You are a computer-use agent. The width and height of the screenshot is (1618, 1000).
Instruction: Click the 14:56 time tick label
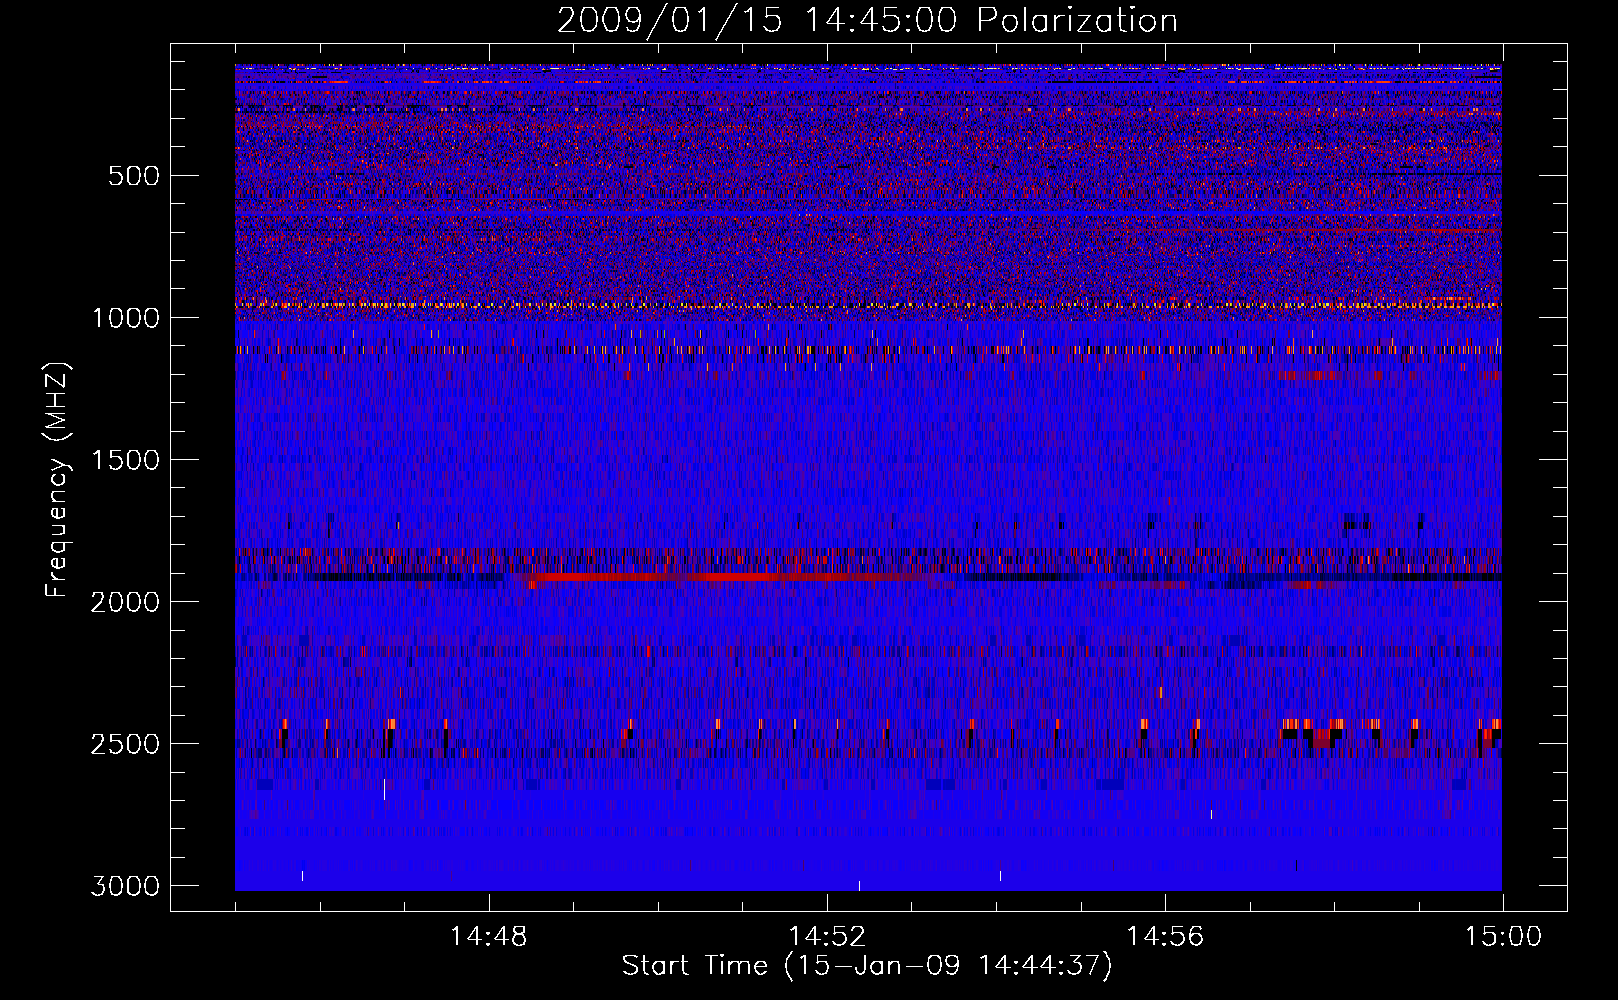coord(1165,937)
